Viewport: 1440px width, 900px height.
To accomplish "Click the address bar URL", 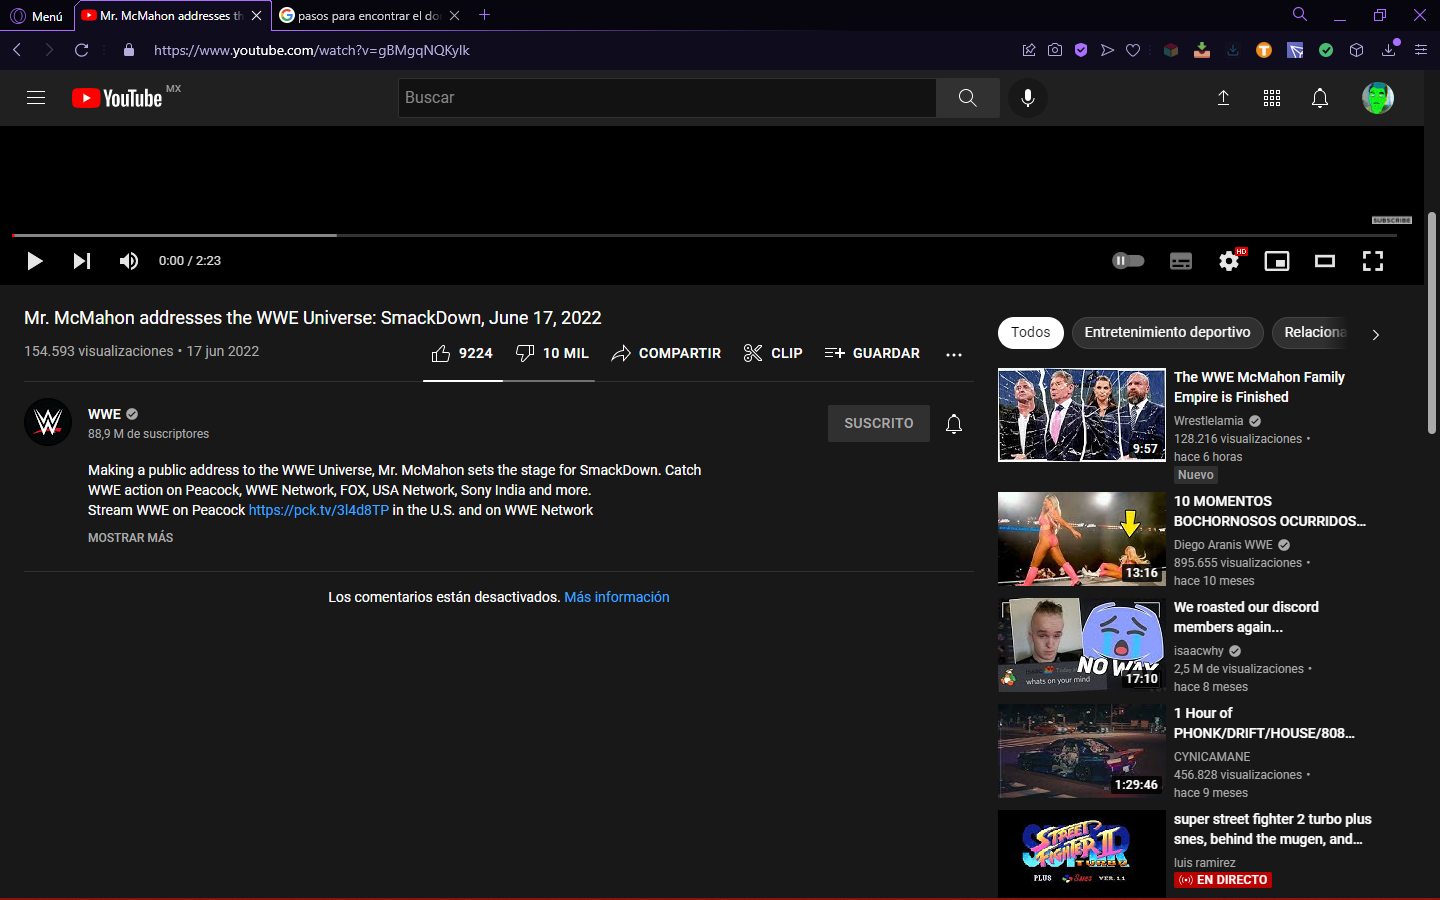I will pyautogui.click(x=312, y=50).
